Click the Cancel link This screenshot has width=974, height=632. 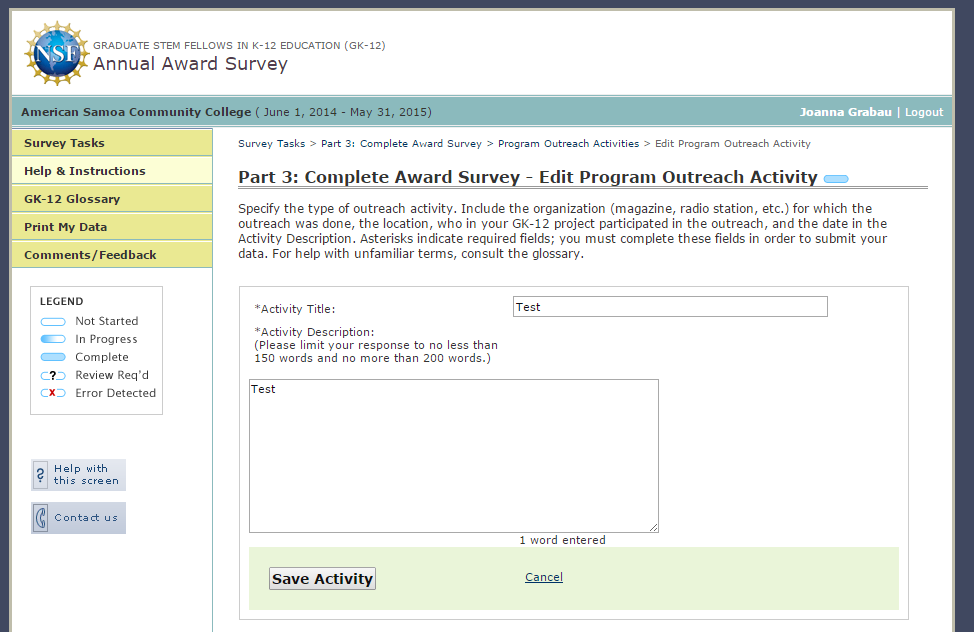[544, 577]
